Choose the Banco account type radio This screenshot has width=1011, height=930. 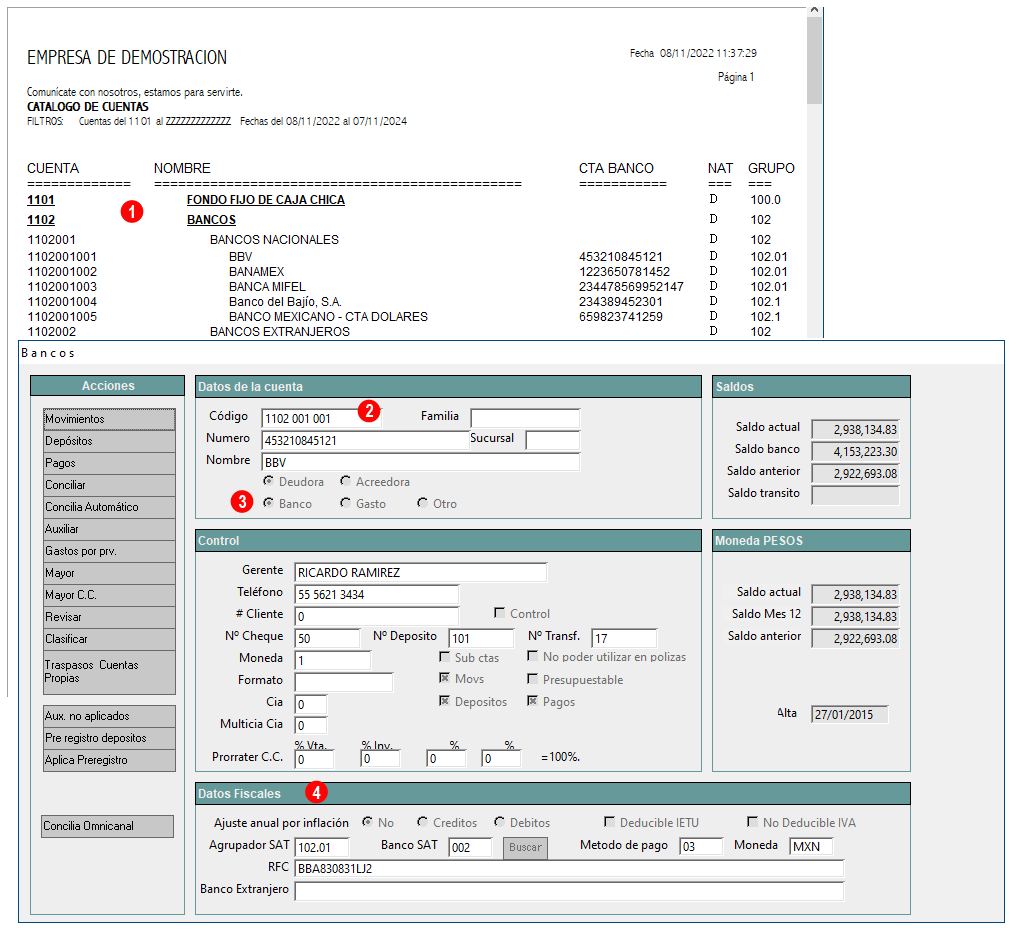(x=269, y=503)
